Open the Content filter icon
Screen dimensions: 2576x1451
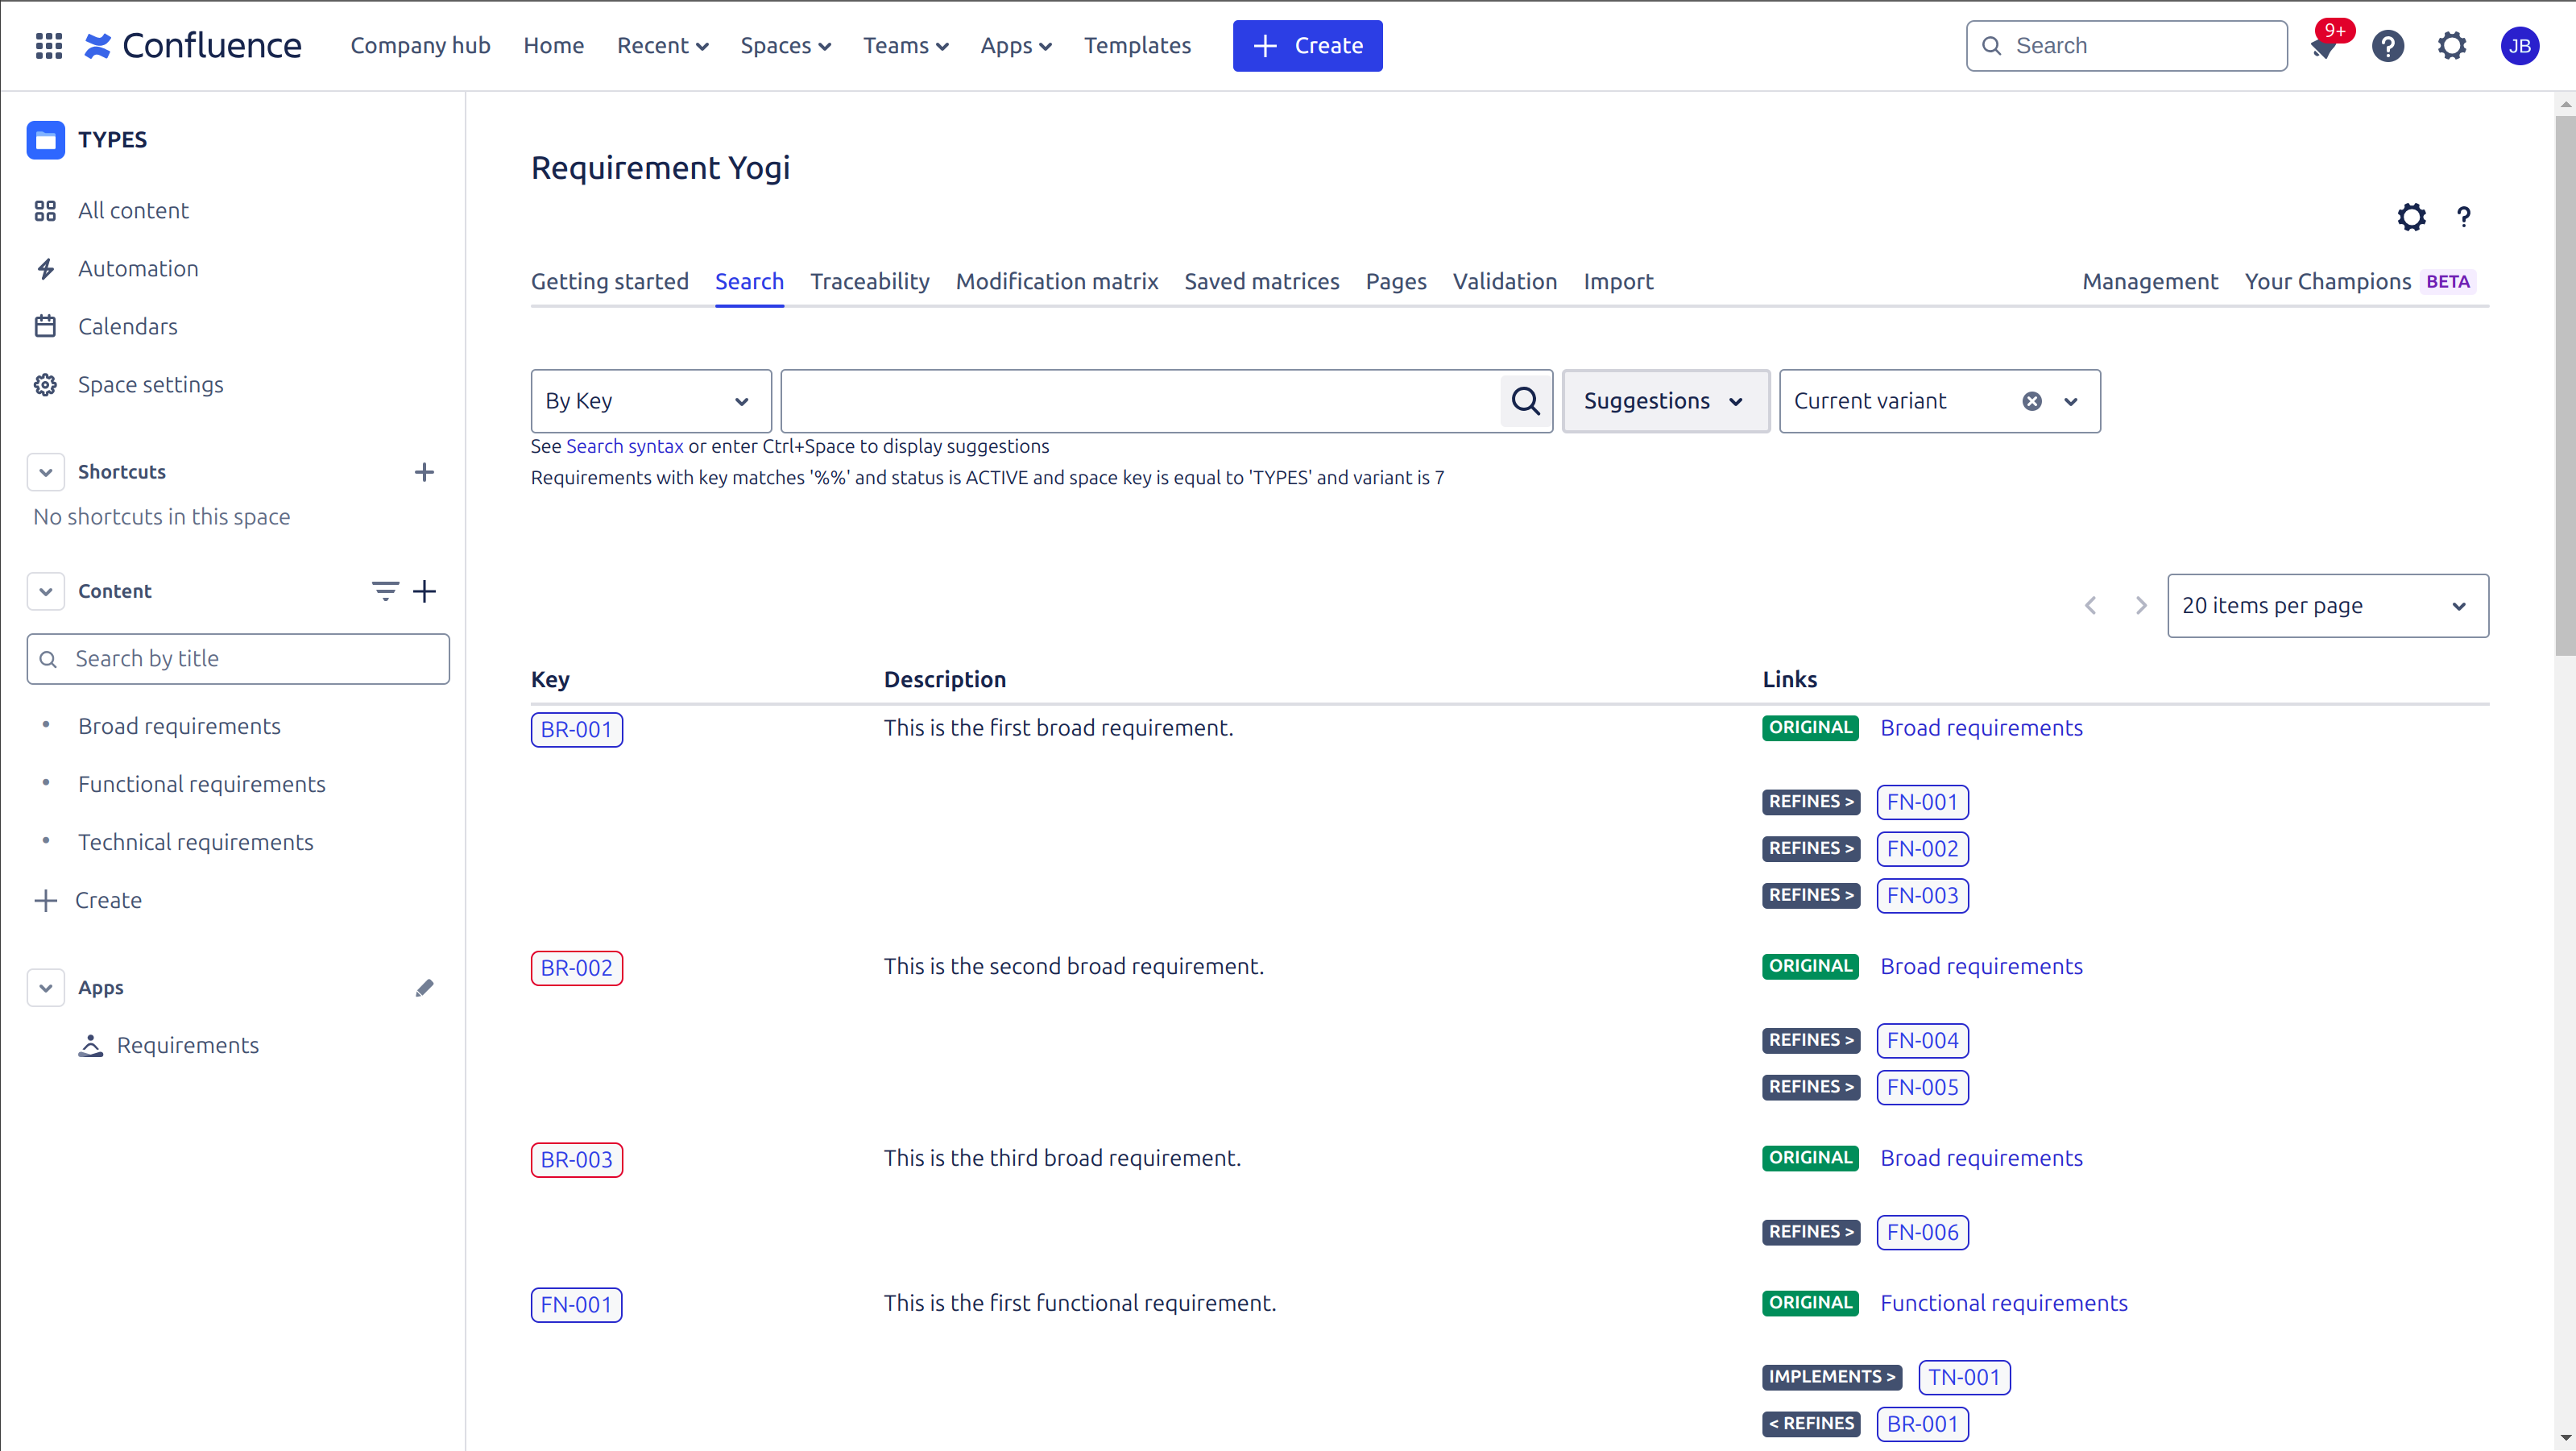[x=385, y=591]
